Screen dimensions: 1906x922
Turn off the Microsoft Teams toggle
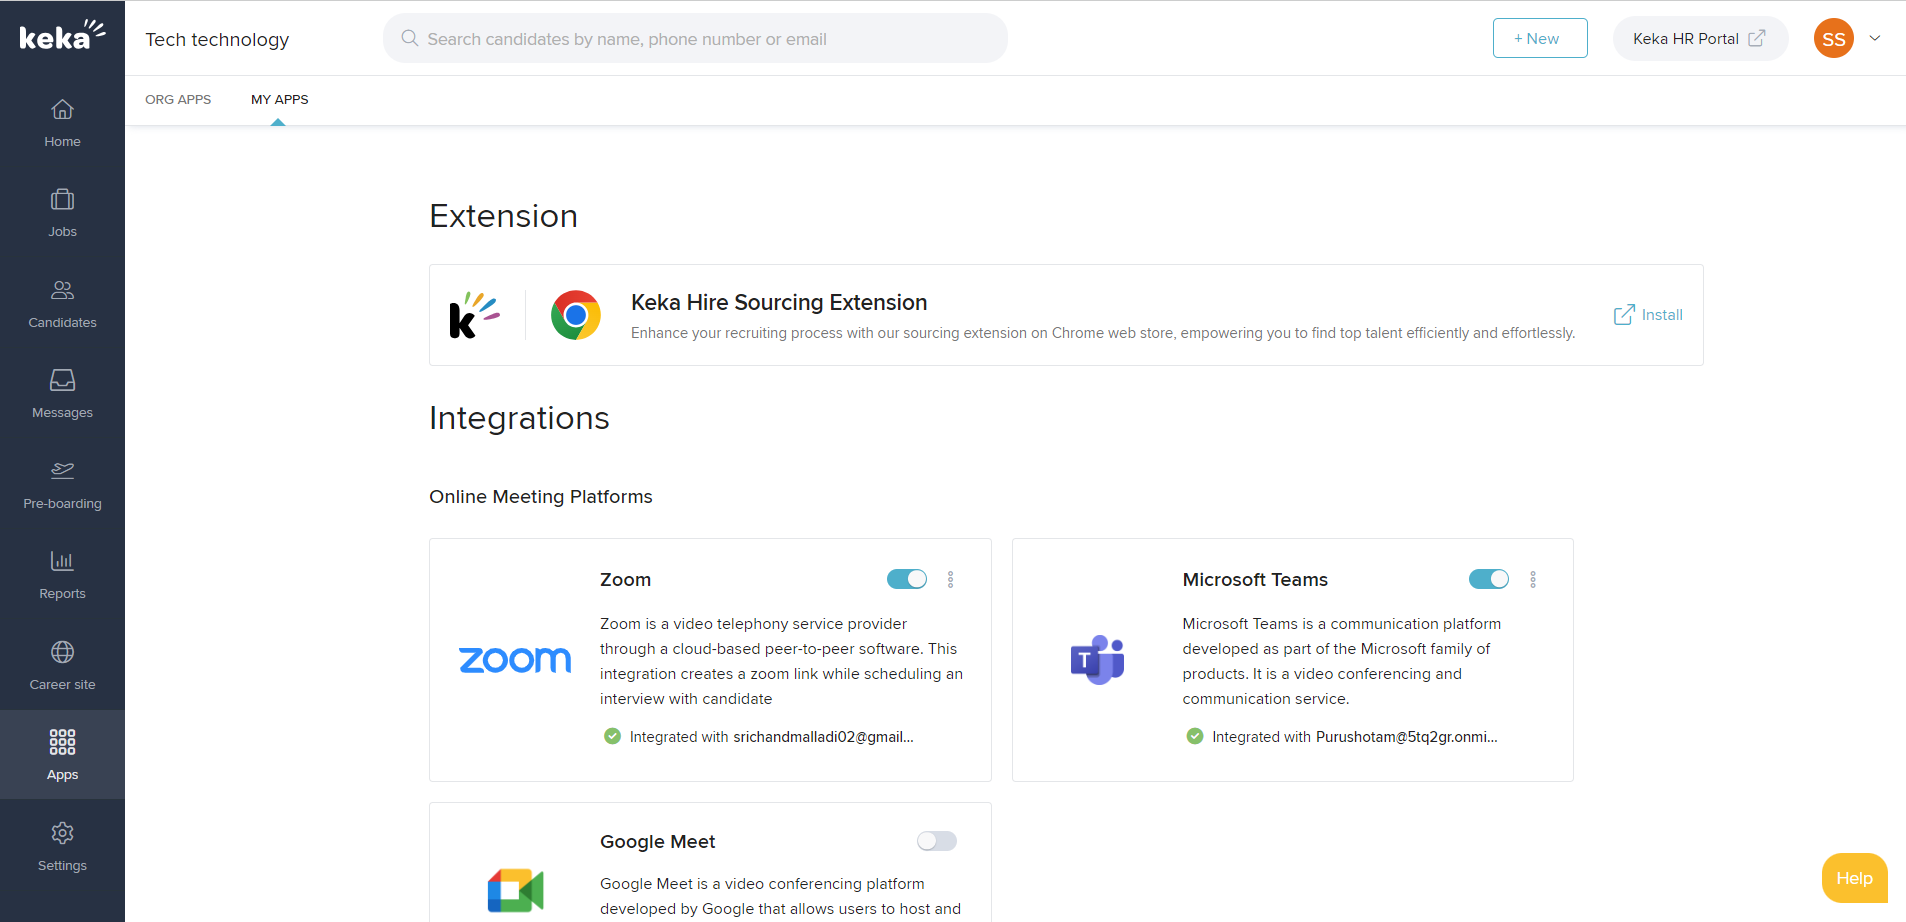pos(1488,579)
